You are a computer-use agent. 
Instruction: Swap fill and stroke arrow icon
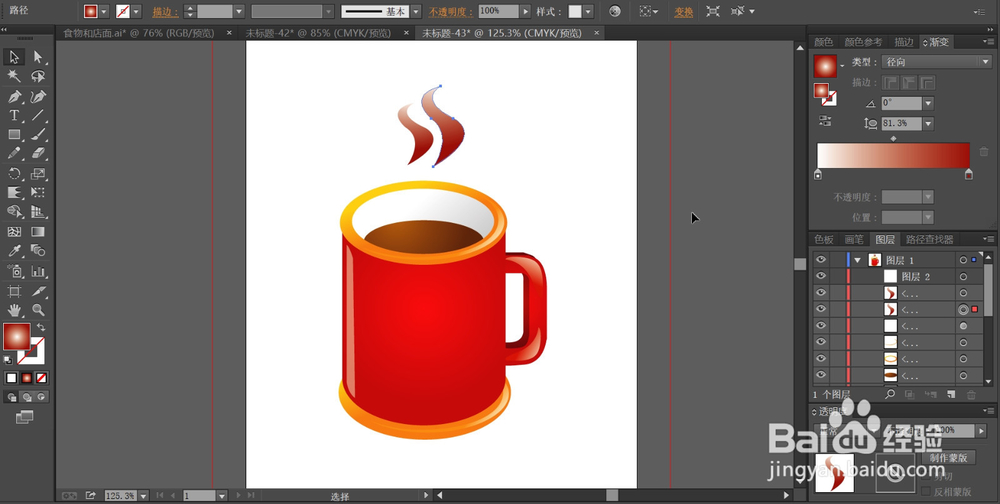(x=41, y=327)
